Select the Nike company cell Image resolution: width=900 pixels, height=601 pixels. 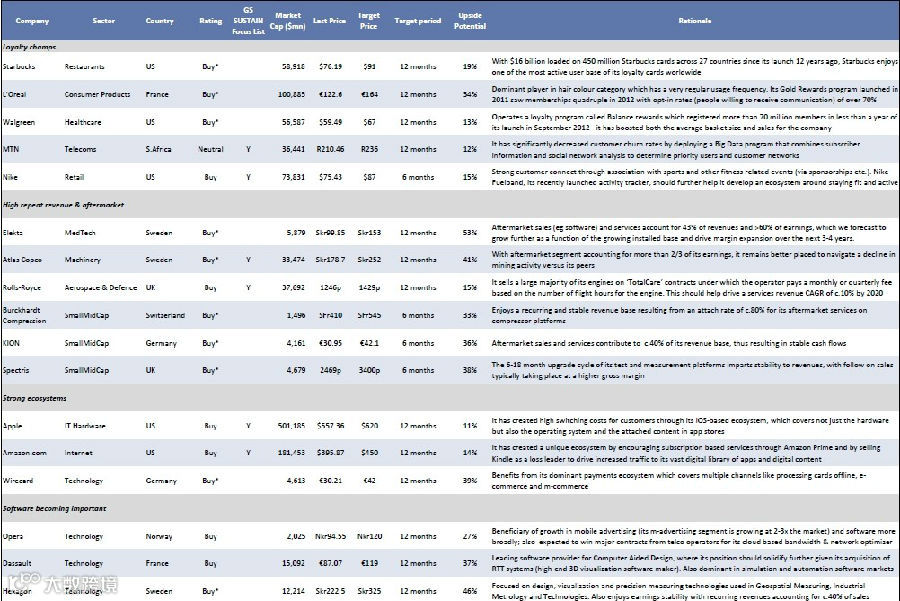[10, 177]
